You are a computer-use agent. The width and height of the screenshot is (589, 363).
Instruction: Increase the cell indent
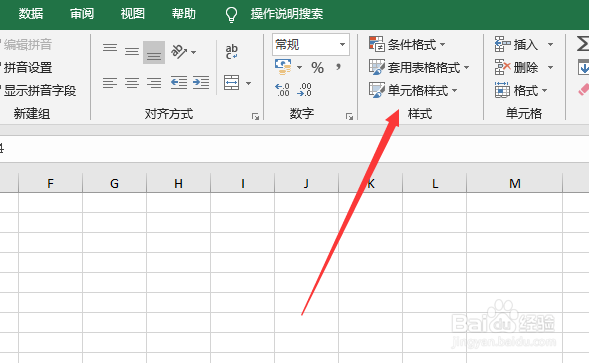point(201,82)
